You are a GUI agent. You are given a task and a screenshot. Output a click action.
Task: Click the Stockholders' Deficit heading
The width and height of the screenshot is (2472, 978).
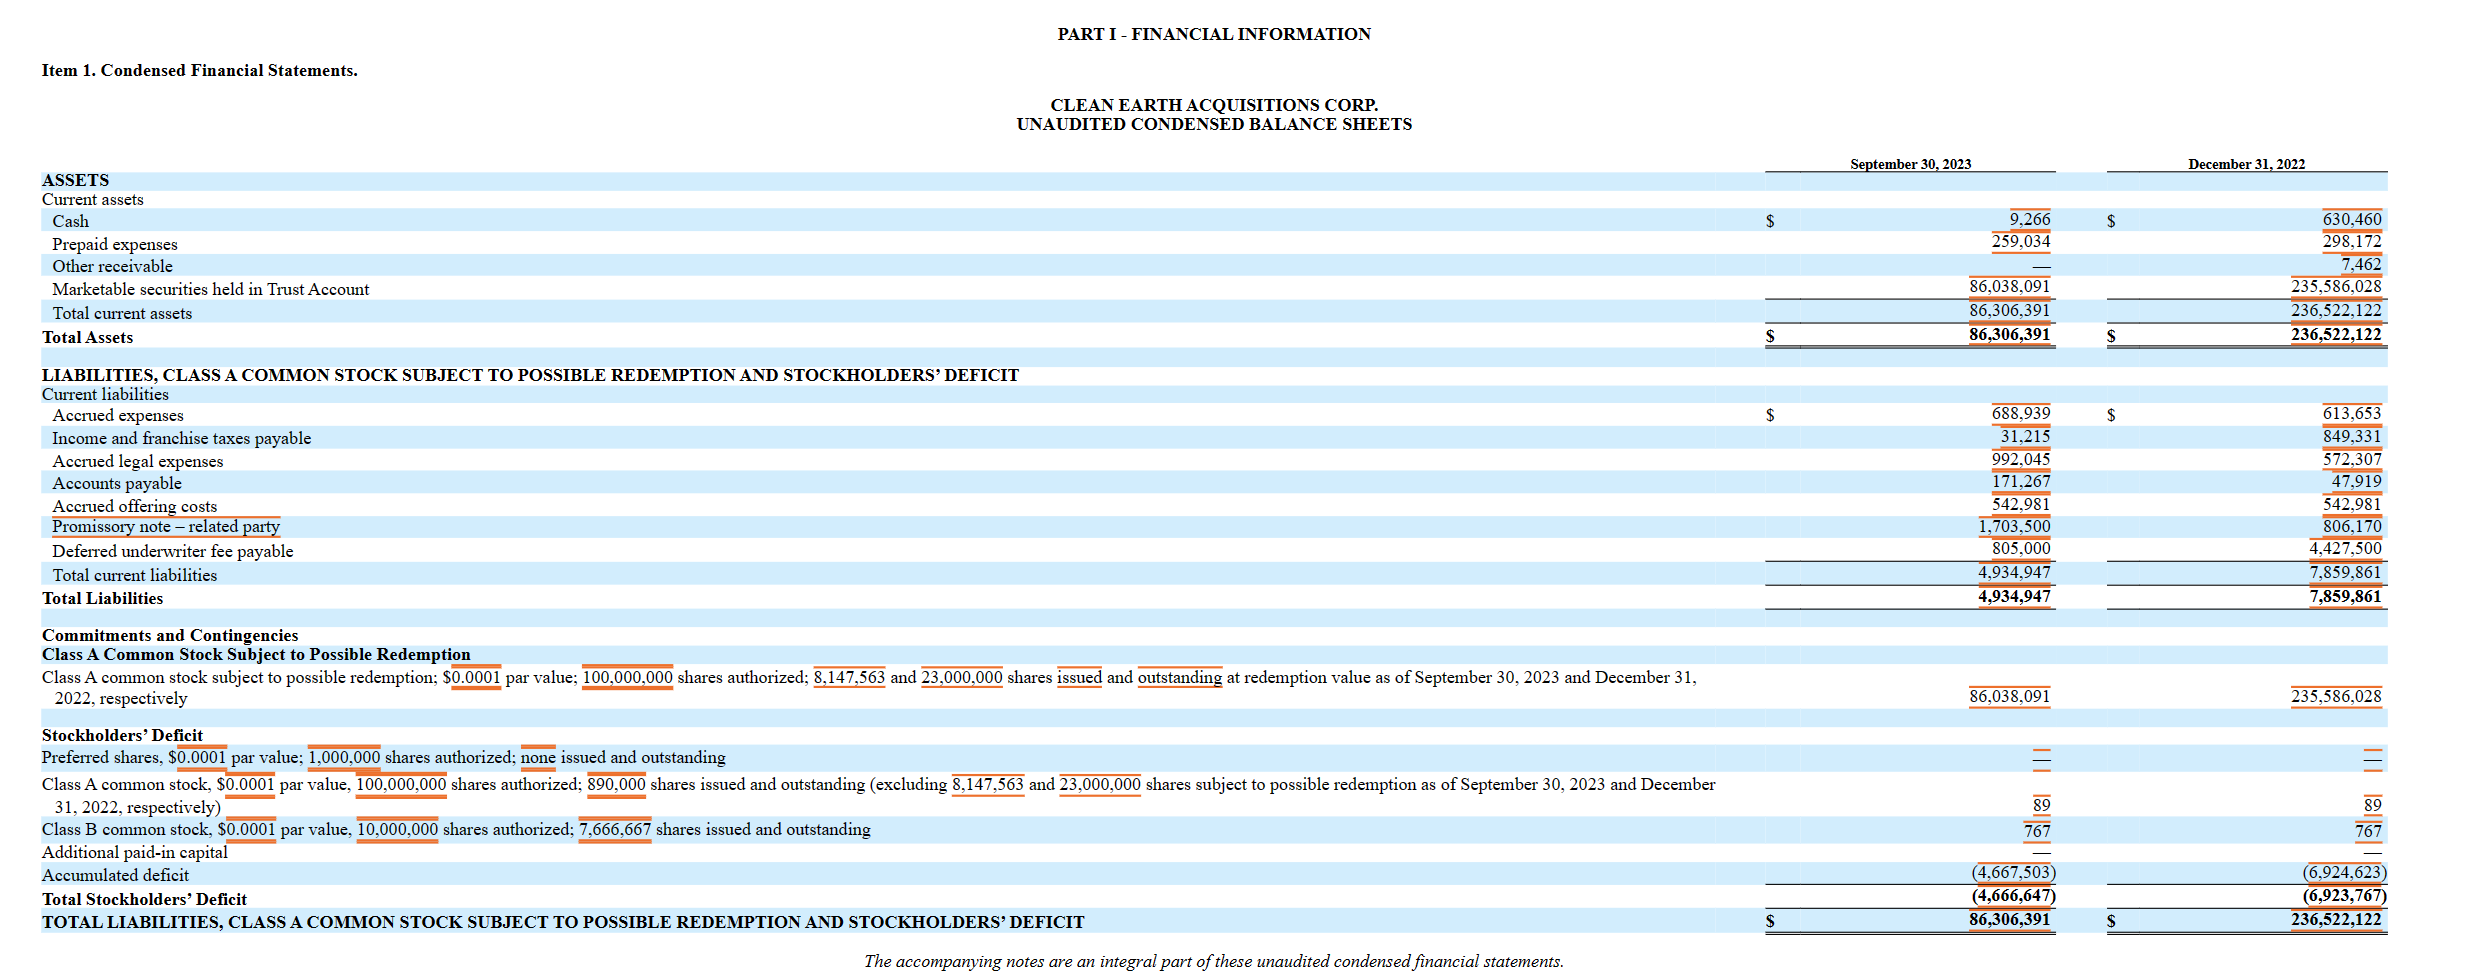click(x=122, y=735)
